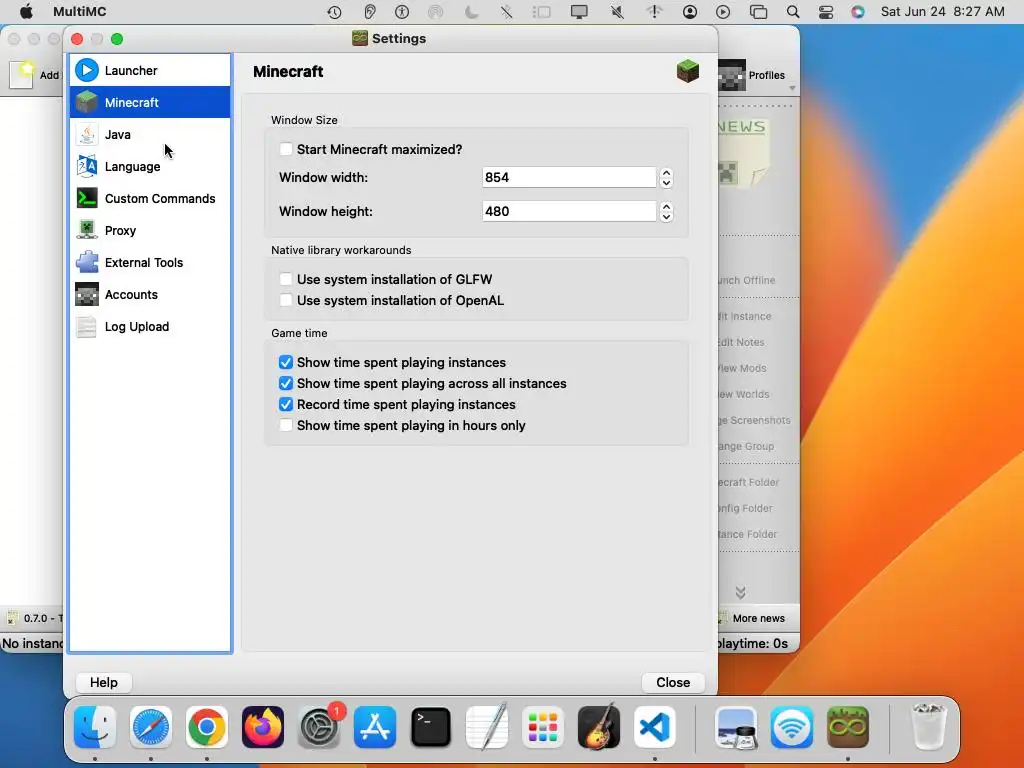Decrease Window width with down arrow
This screenshot has width=1024, height=768.
pyautogui.click(x=666, y=183)
